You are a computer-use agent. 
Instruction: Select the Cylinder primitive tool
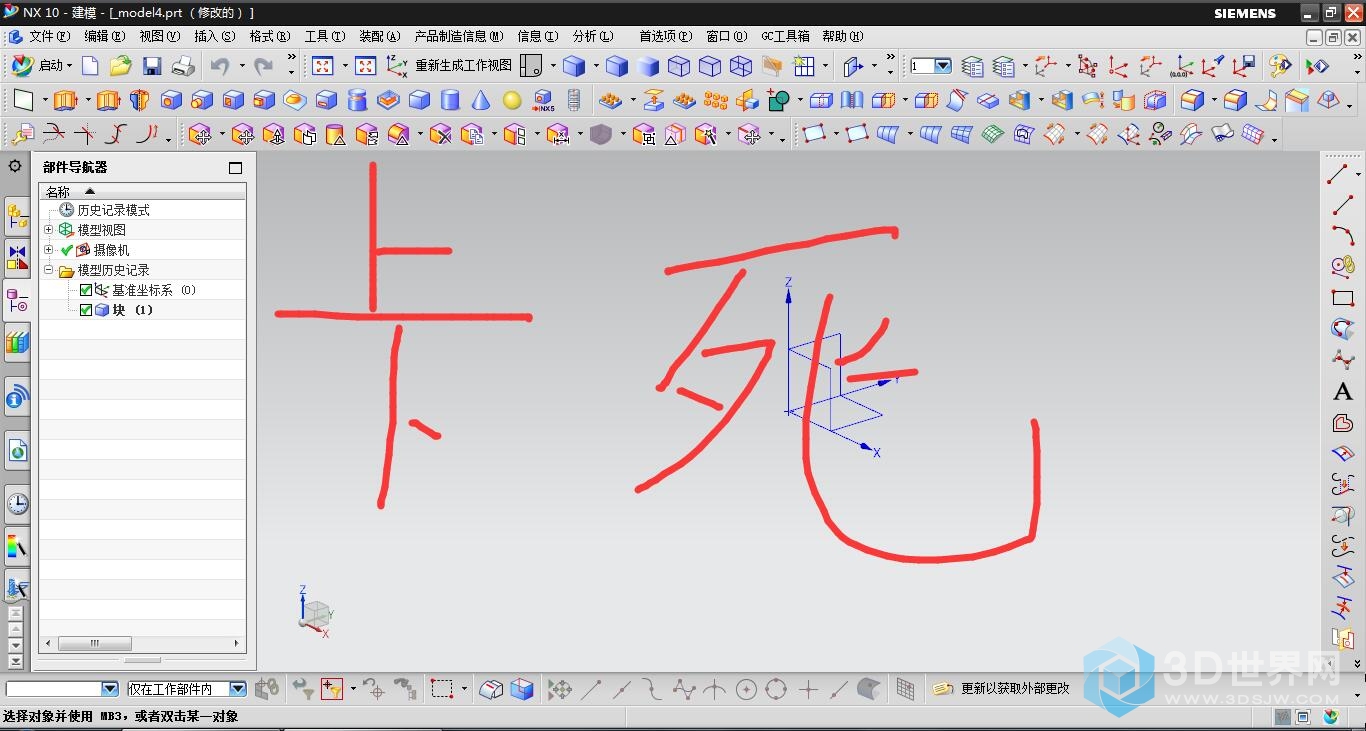450,100
